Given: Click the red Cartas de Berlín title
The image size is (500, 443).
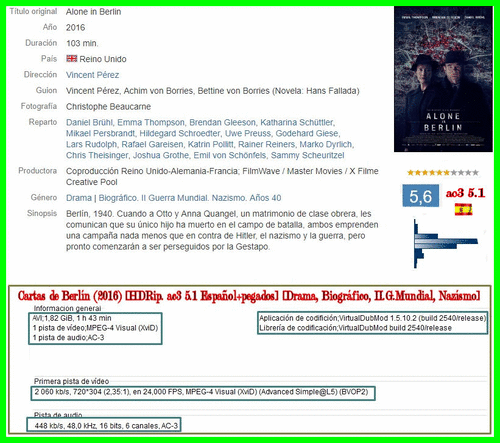Looking at the screenshot, I should [249, 296].
